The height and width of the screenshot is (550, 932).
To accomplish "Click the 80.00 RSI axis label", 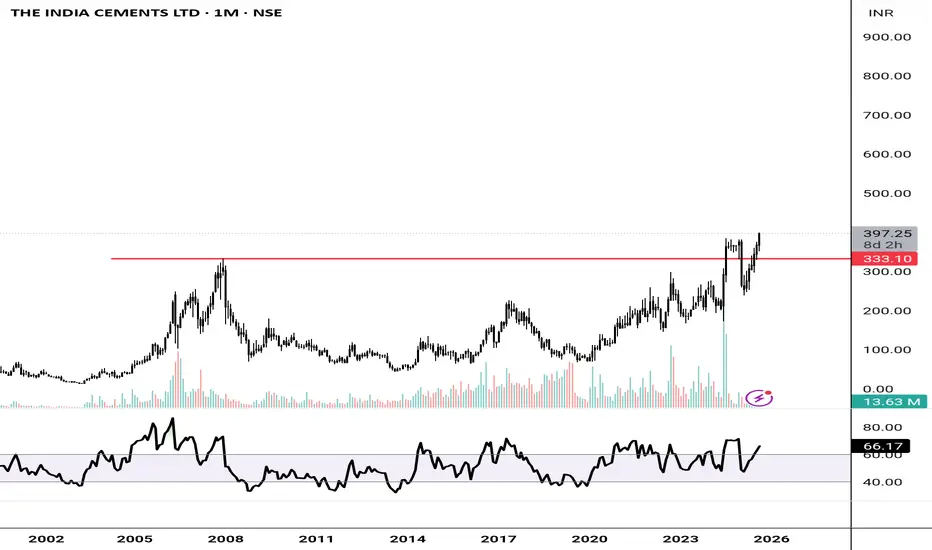I will (x=883, y=428).
